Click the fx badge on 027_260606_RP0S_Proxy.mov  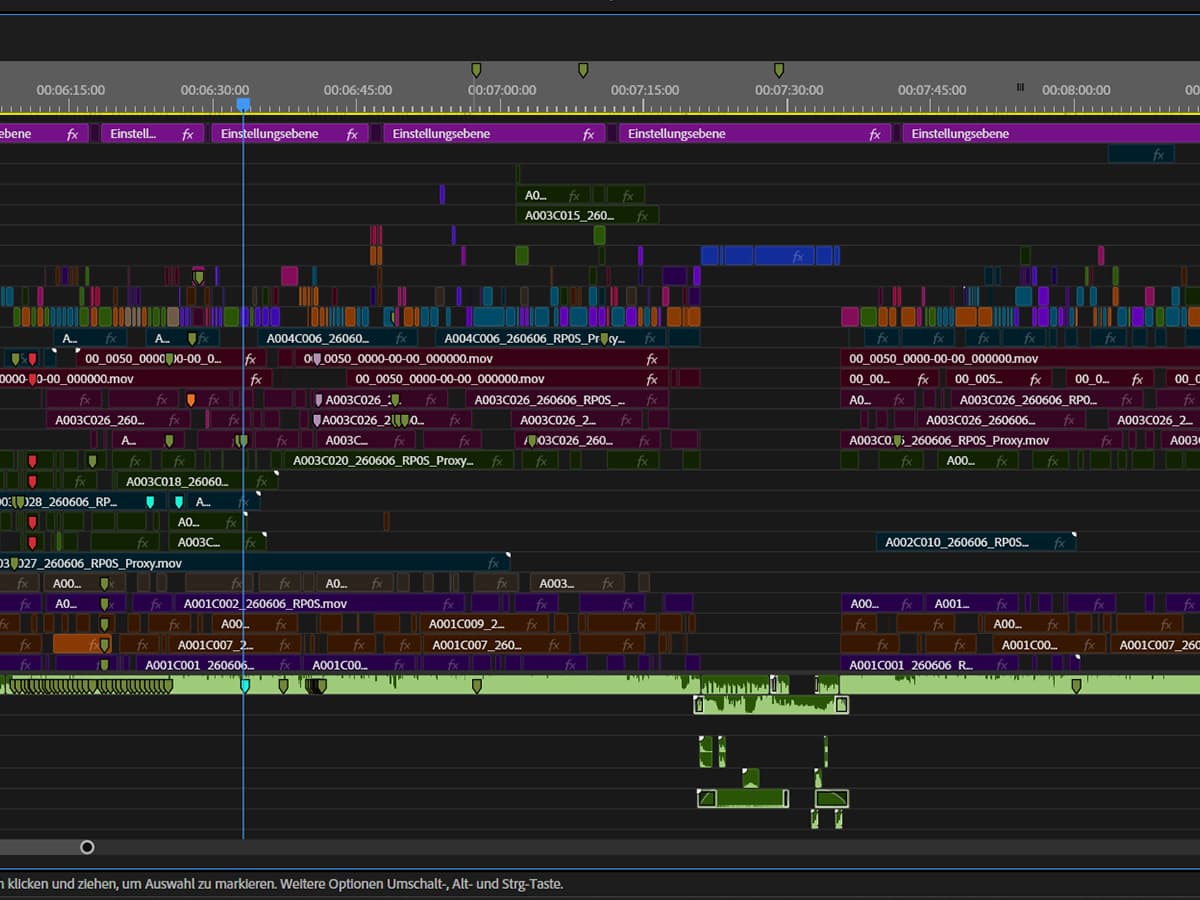(x=492, y=563)
